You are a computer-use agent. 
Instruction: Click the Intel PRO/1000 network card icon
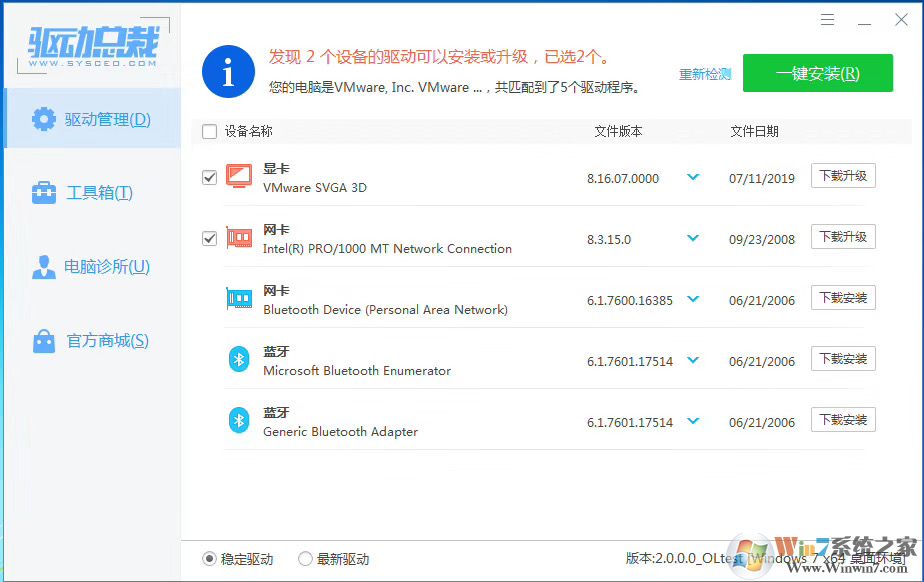point(239,237)
